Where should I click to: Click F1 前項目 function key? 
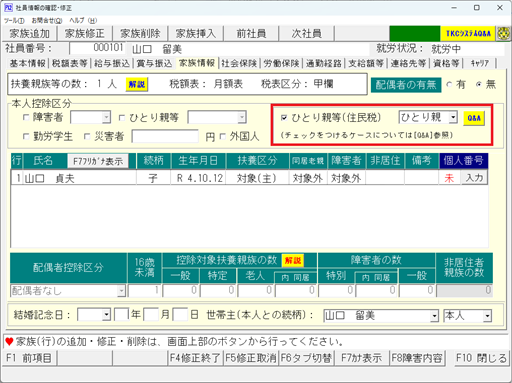tap(29, 358)
